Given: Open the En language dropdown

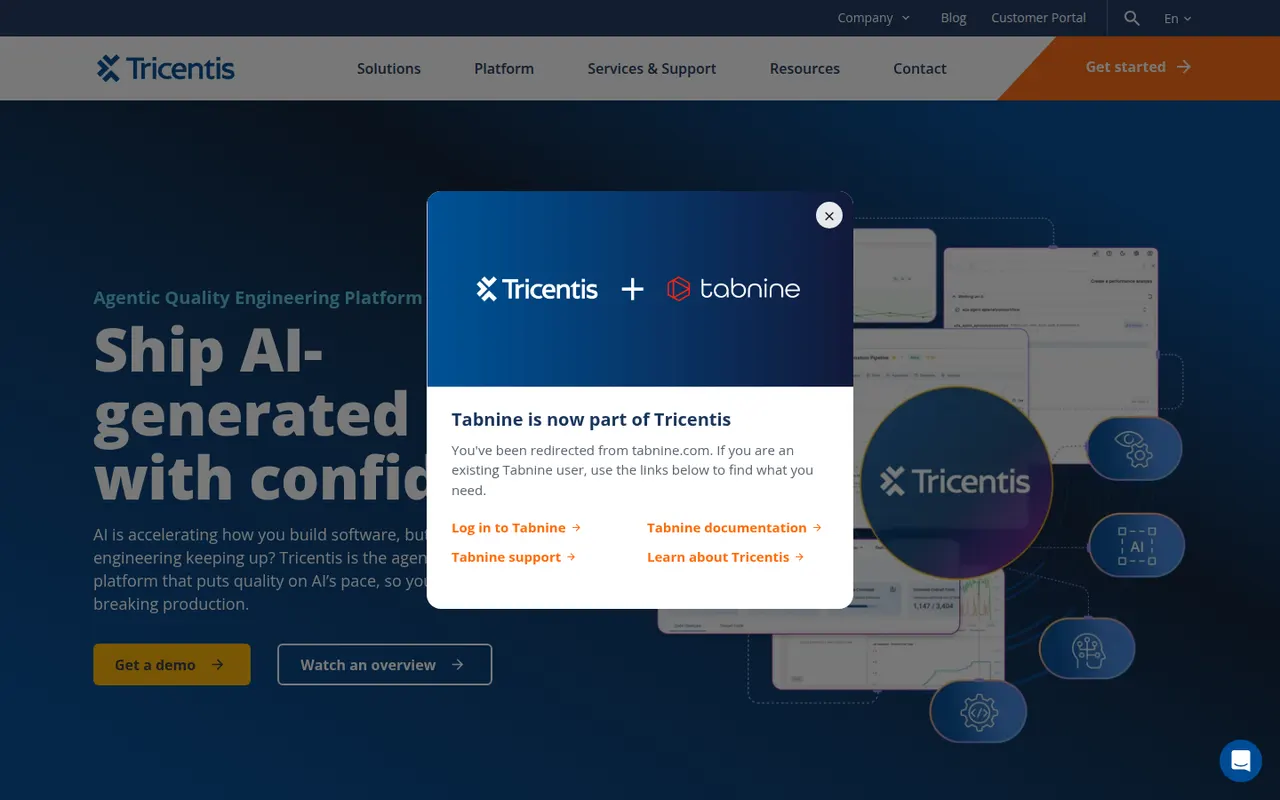Looking at the screenshot, I should coord(1178,18).
